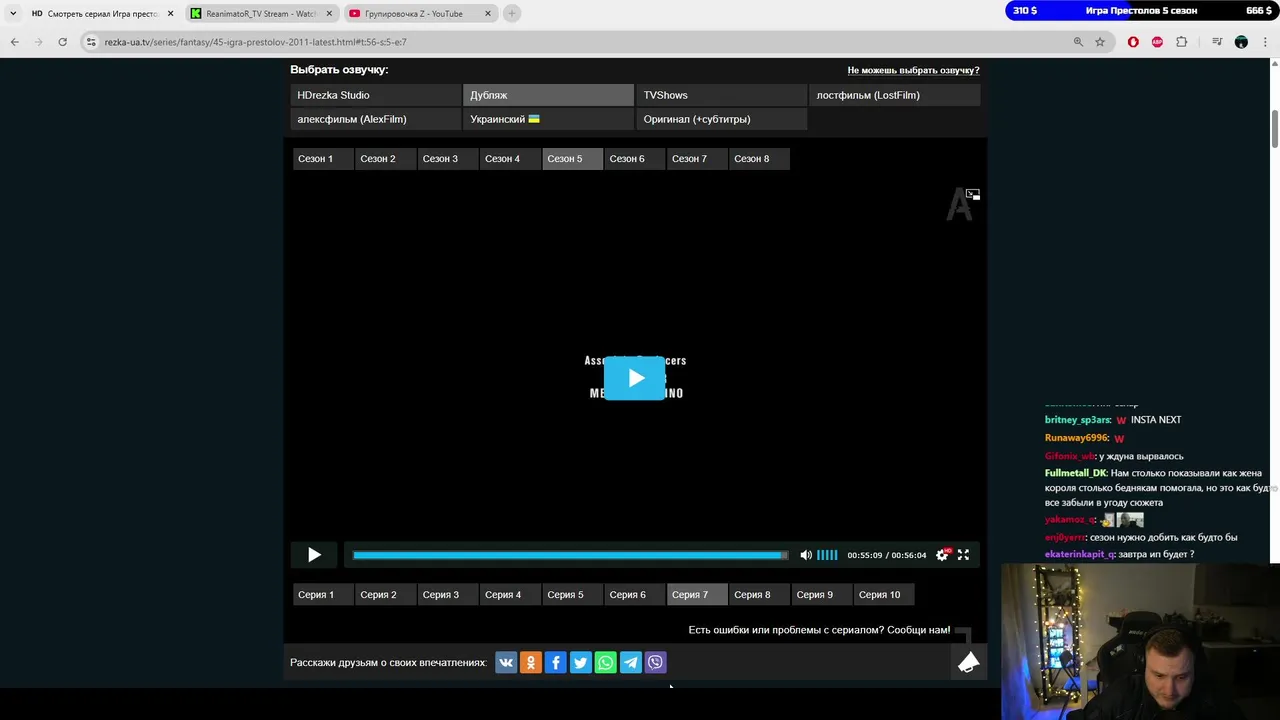Open browser media controls icon
1280x720 pixels.
1217,42
